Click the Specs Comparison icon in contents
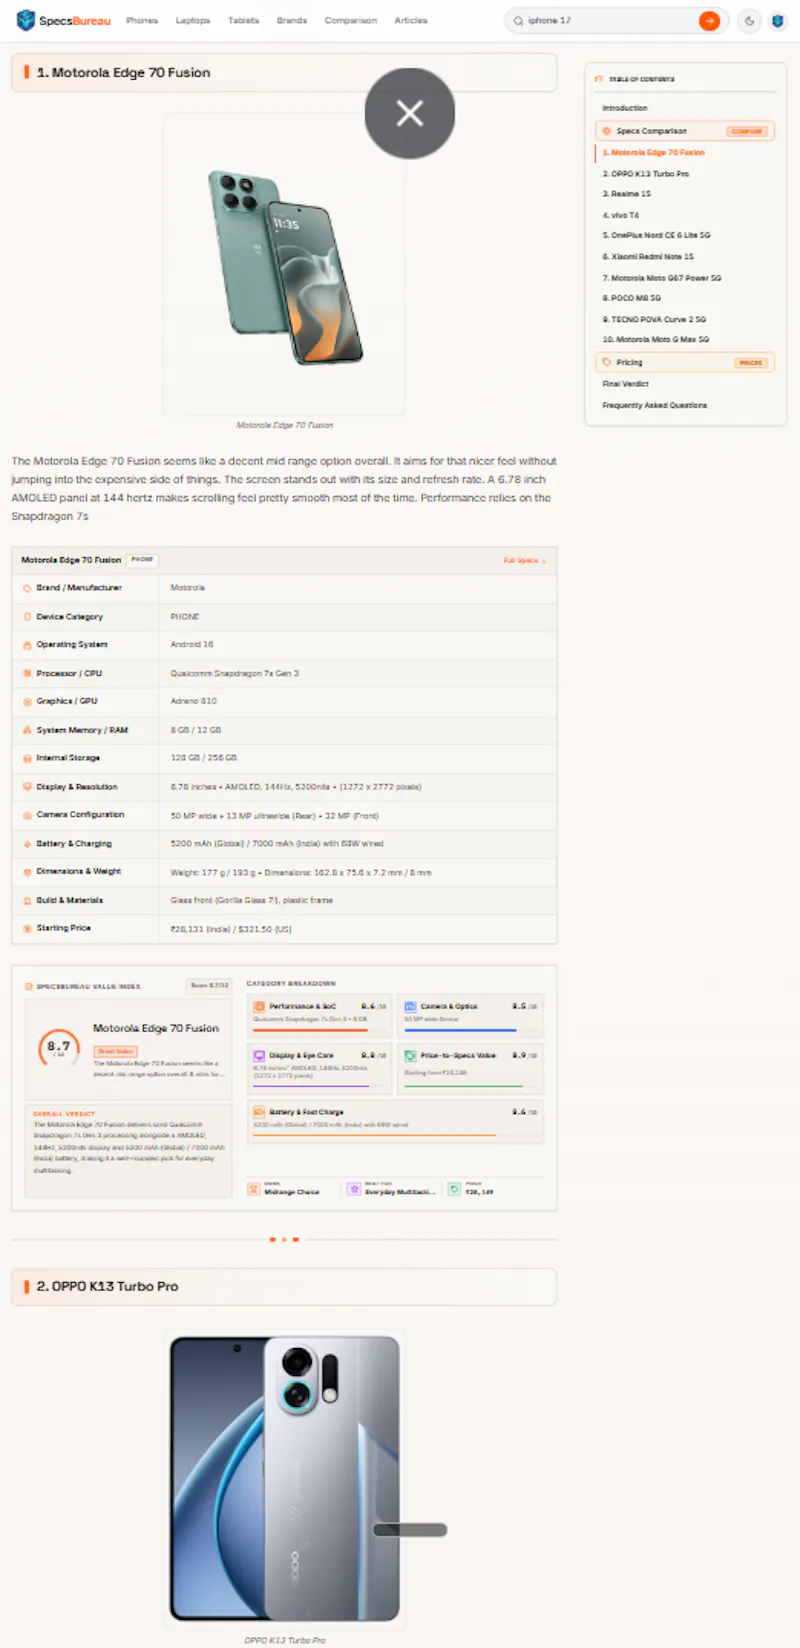800x1648 pixels. click(606, 131)
